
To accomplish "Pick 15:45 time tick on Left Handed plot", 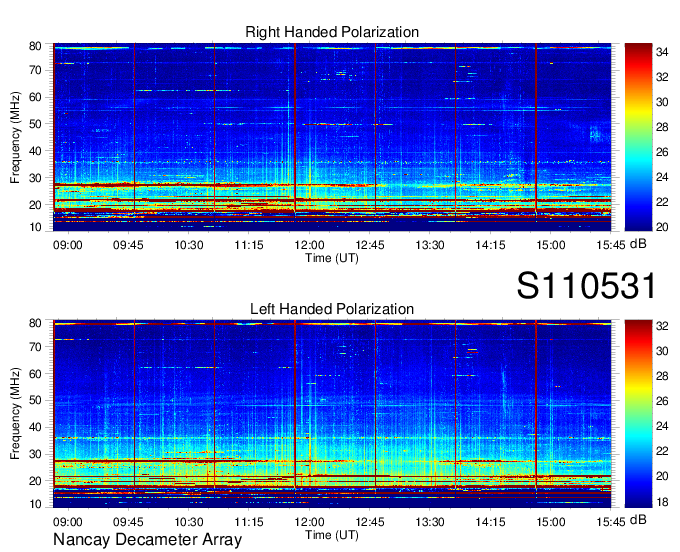I will (611, 522).
